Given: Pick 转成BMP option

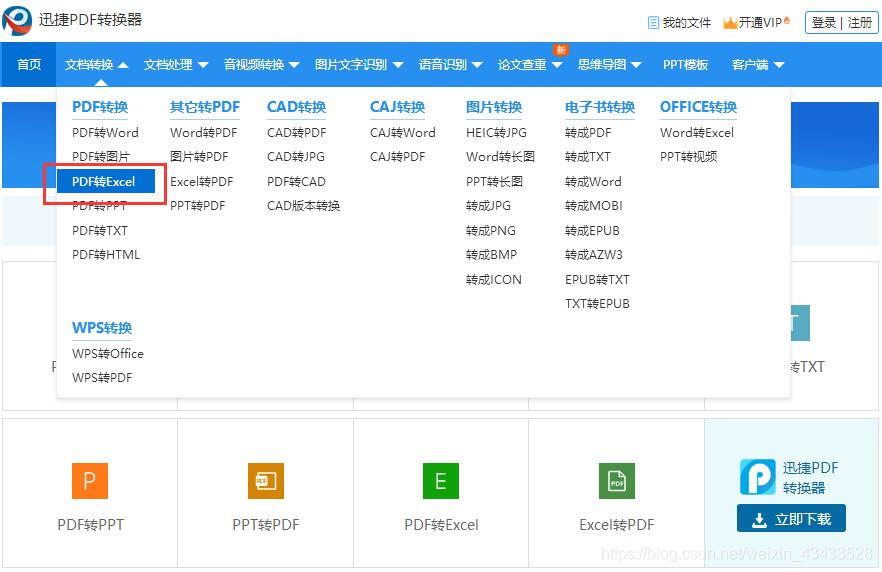Looking at the screenshot, I should pyautogui.click(x=491, y=255).
